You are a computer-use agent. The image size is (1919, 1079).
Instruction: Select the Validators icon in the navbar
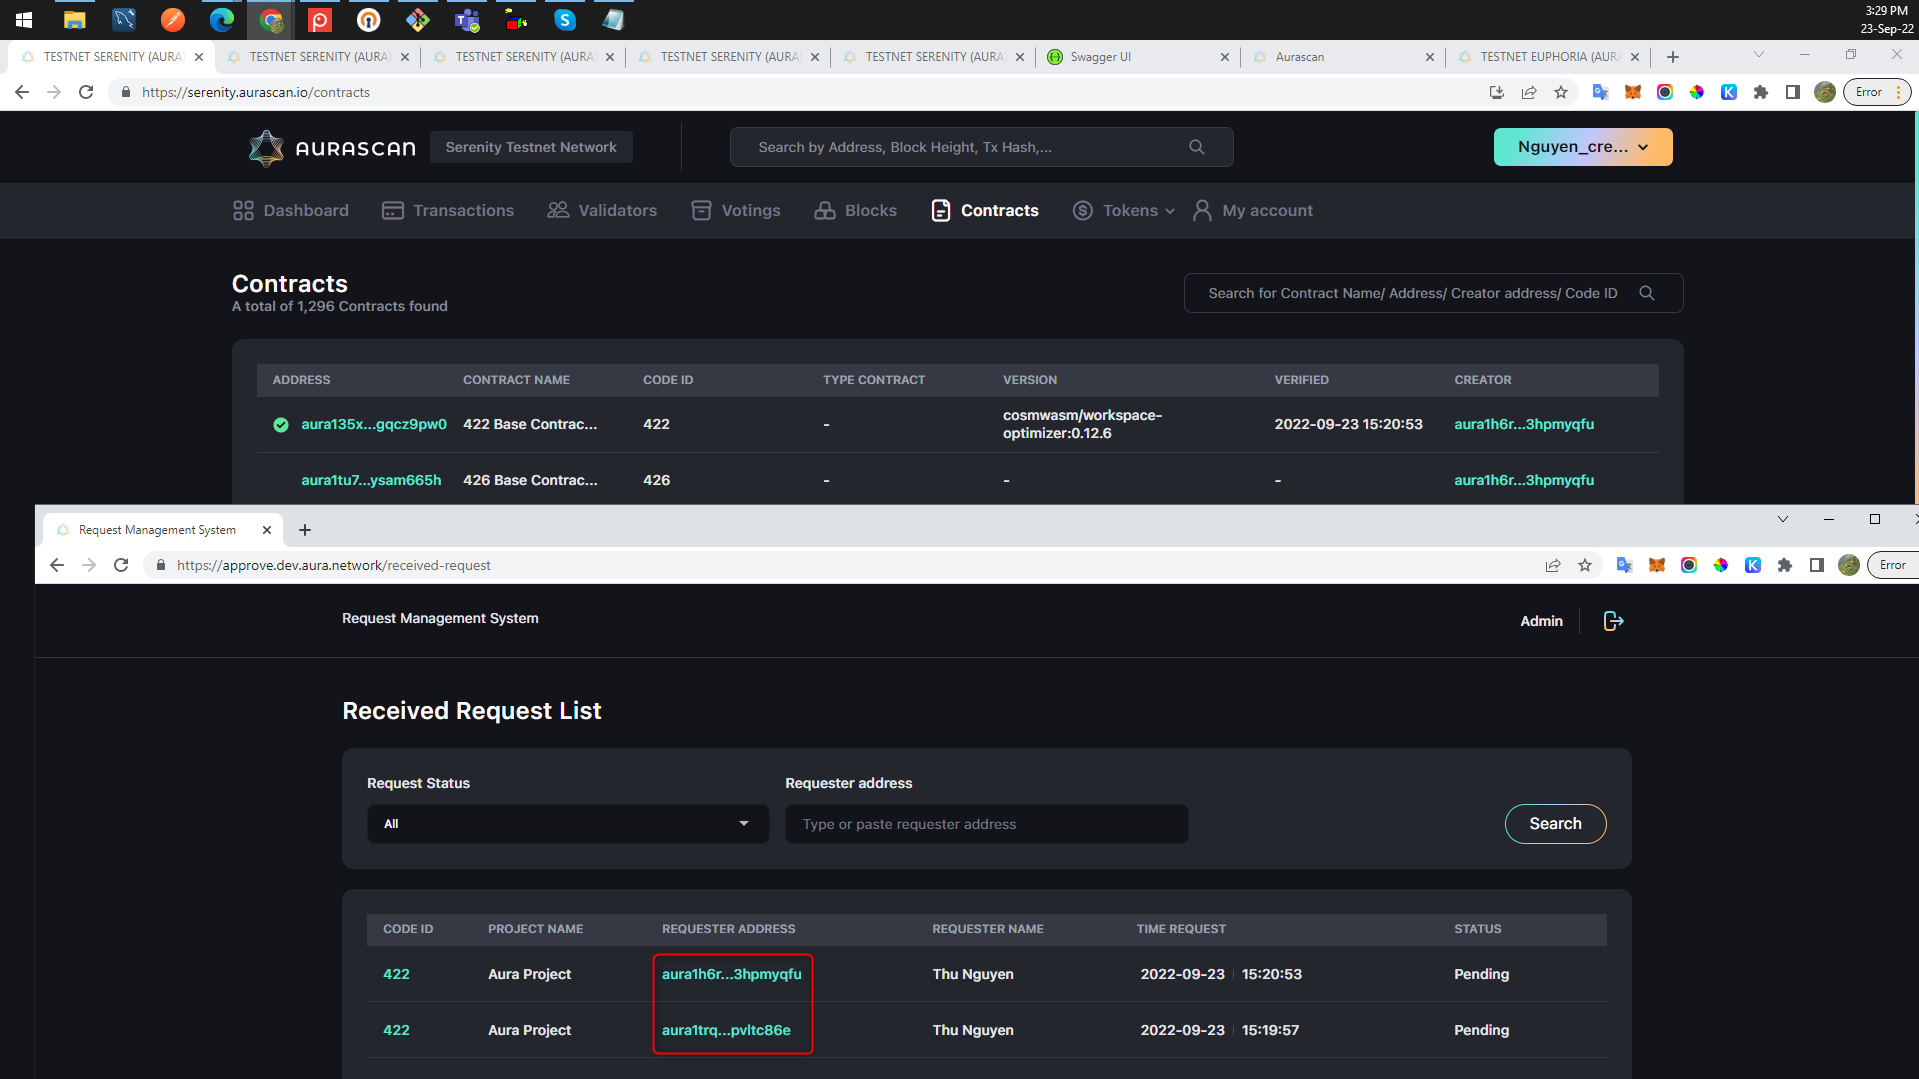tap(556, 210)
